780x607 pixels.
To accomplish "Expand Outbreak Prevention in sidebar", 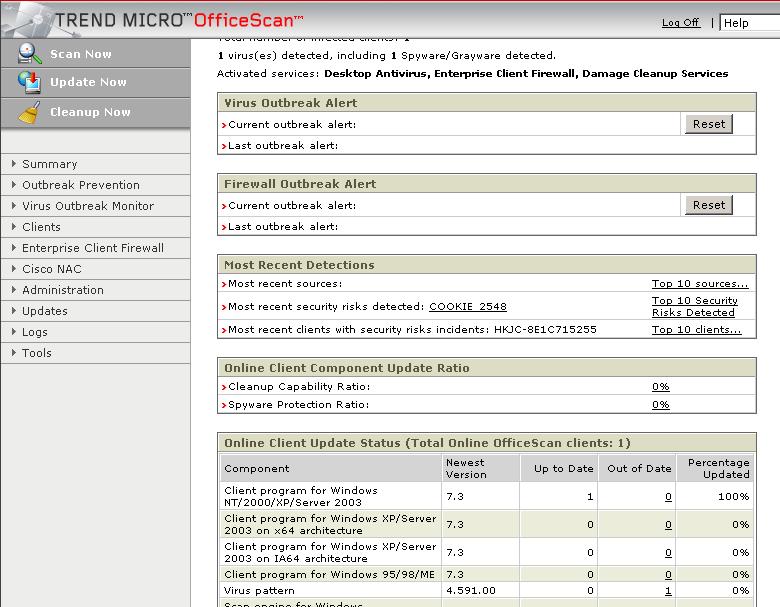I will (x=80, y=185).
